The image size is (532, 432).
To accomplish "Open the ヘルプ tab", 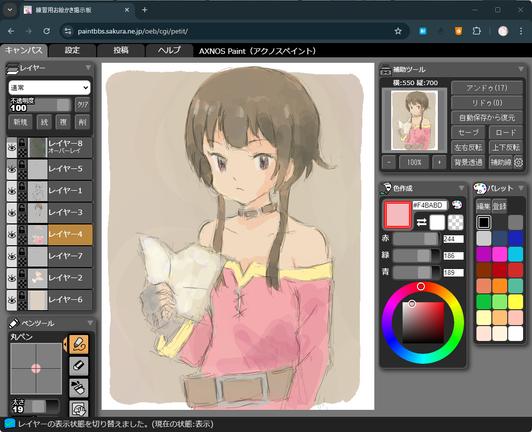I will click(169, 51).
